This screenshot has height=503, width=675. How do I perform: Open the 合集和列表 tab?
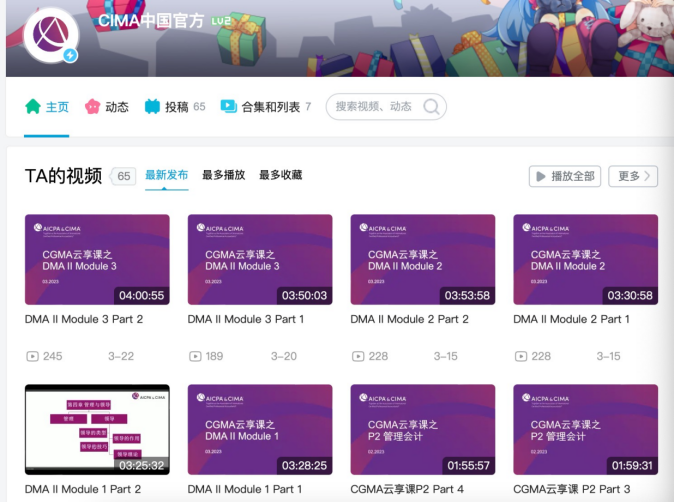270,107
